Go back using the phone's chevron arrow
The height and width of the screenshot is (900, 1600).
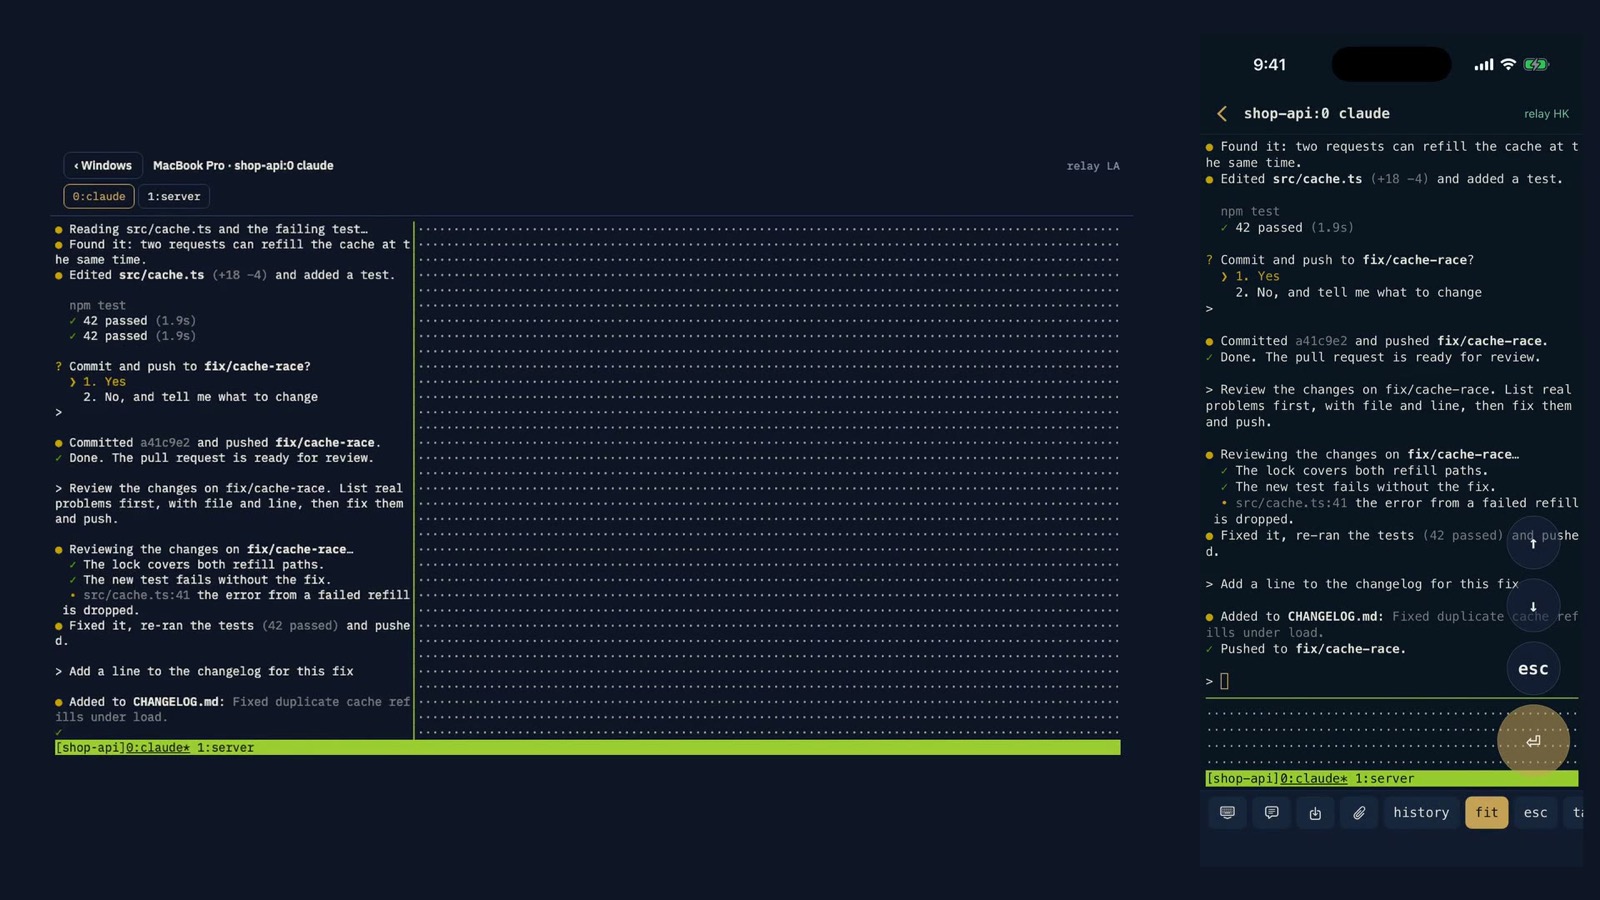(1221, 114)
